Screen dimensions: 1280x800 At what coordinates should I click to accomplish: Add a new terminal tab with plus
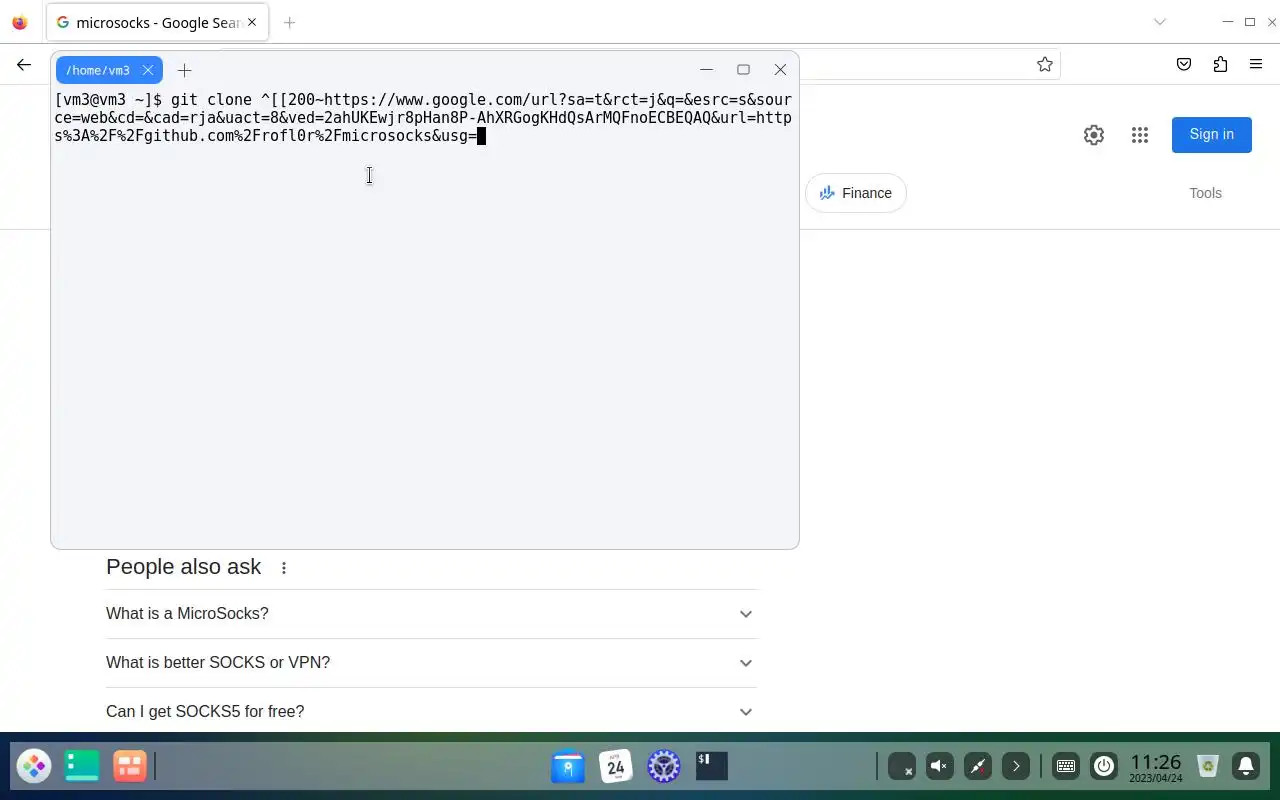184,70
